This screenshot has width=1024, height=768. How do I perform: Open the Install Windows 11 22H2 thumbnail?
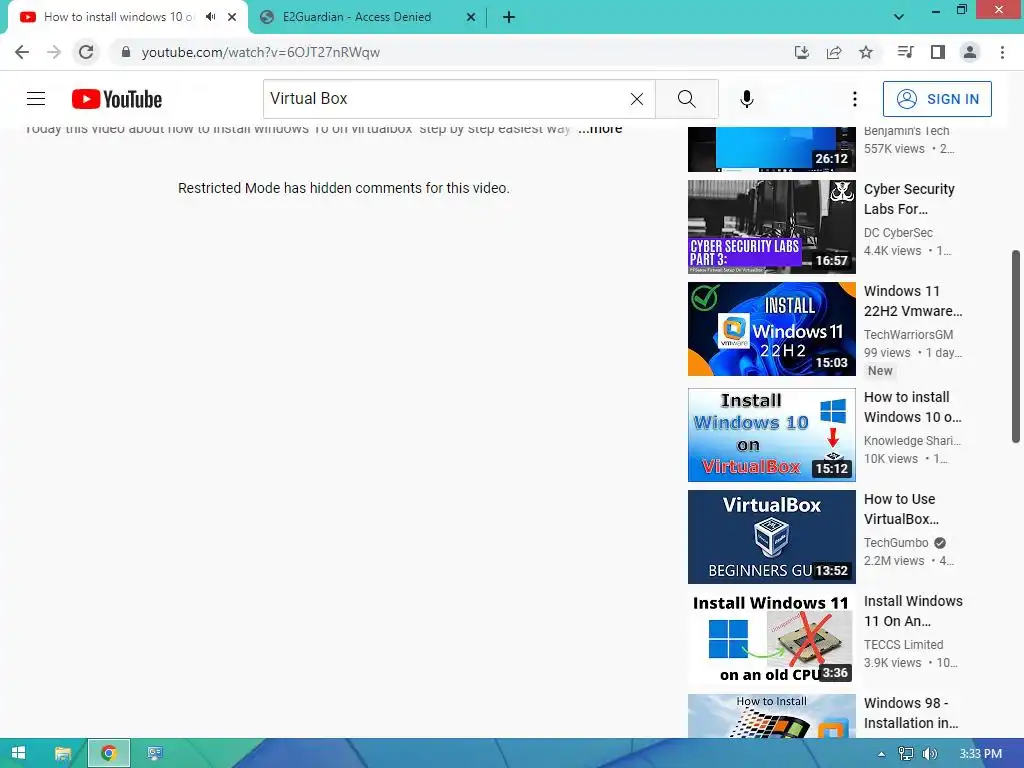[771, 328]
